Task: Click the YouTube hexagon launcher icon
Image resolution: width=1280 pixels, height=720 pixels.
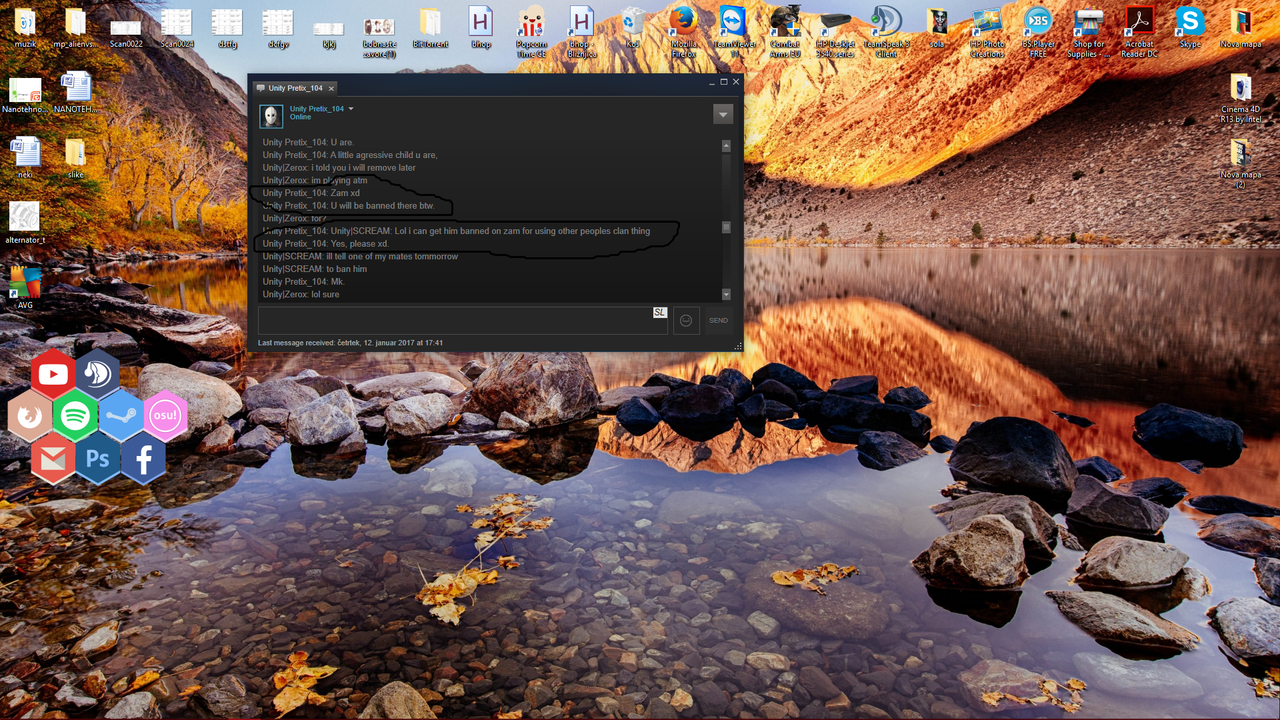Action: click(x=53, y=375)
